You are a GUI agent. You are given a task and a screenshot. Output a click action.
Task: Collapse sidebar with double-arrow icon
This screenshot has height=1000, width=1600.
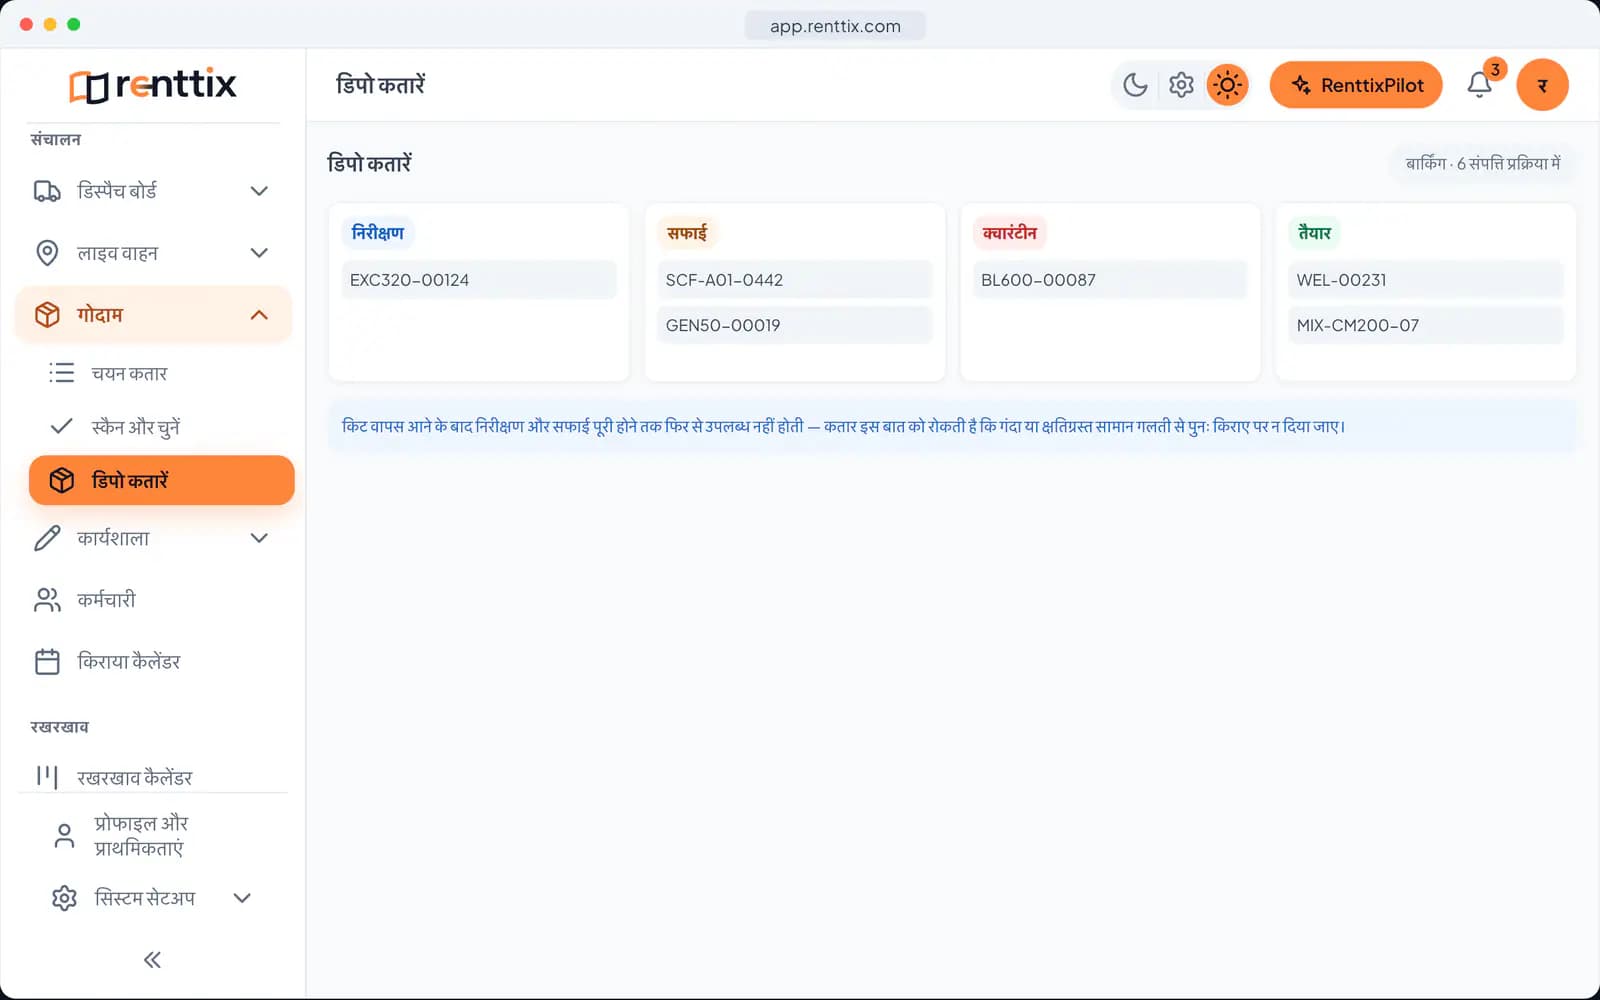[x=152, y=960]
